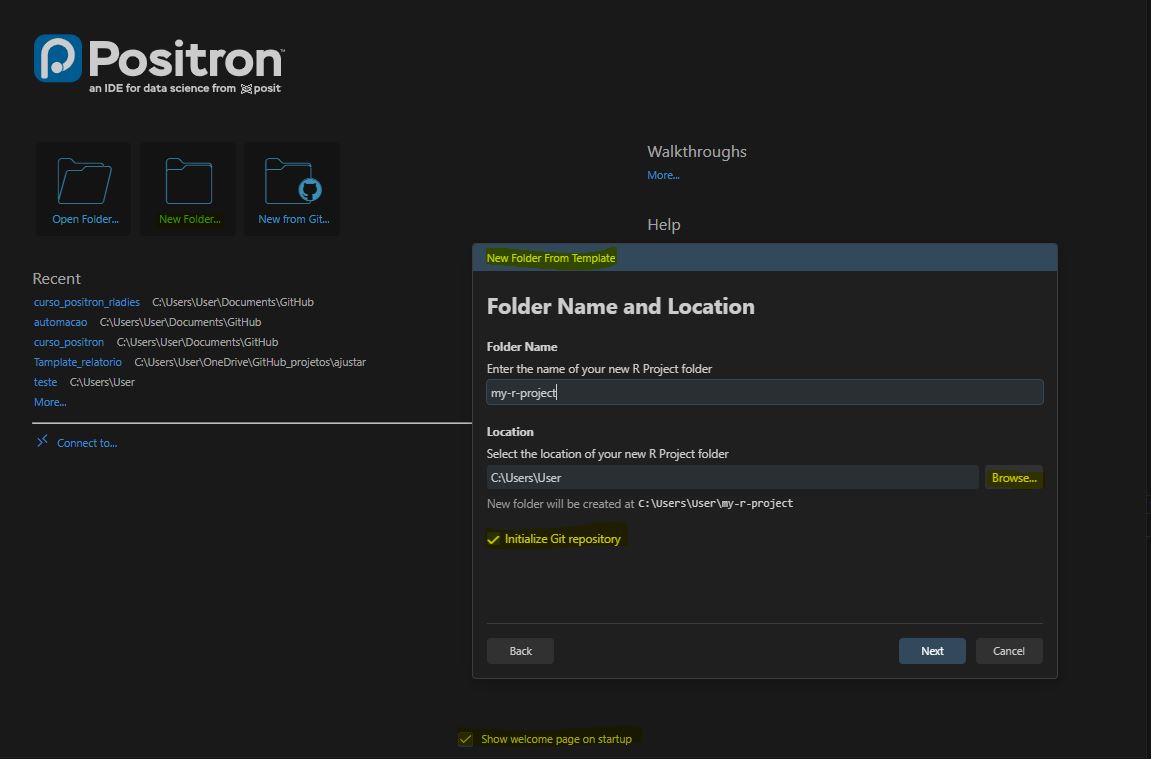Click the Connect to remote icon
The width and height of the screenshot is (1151, 759).
click(x=42, y=441)
